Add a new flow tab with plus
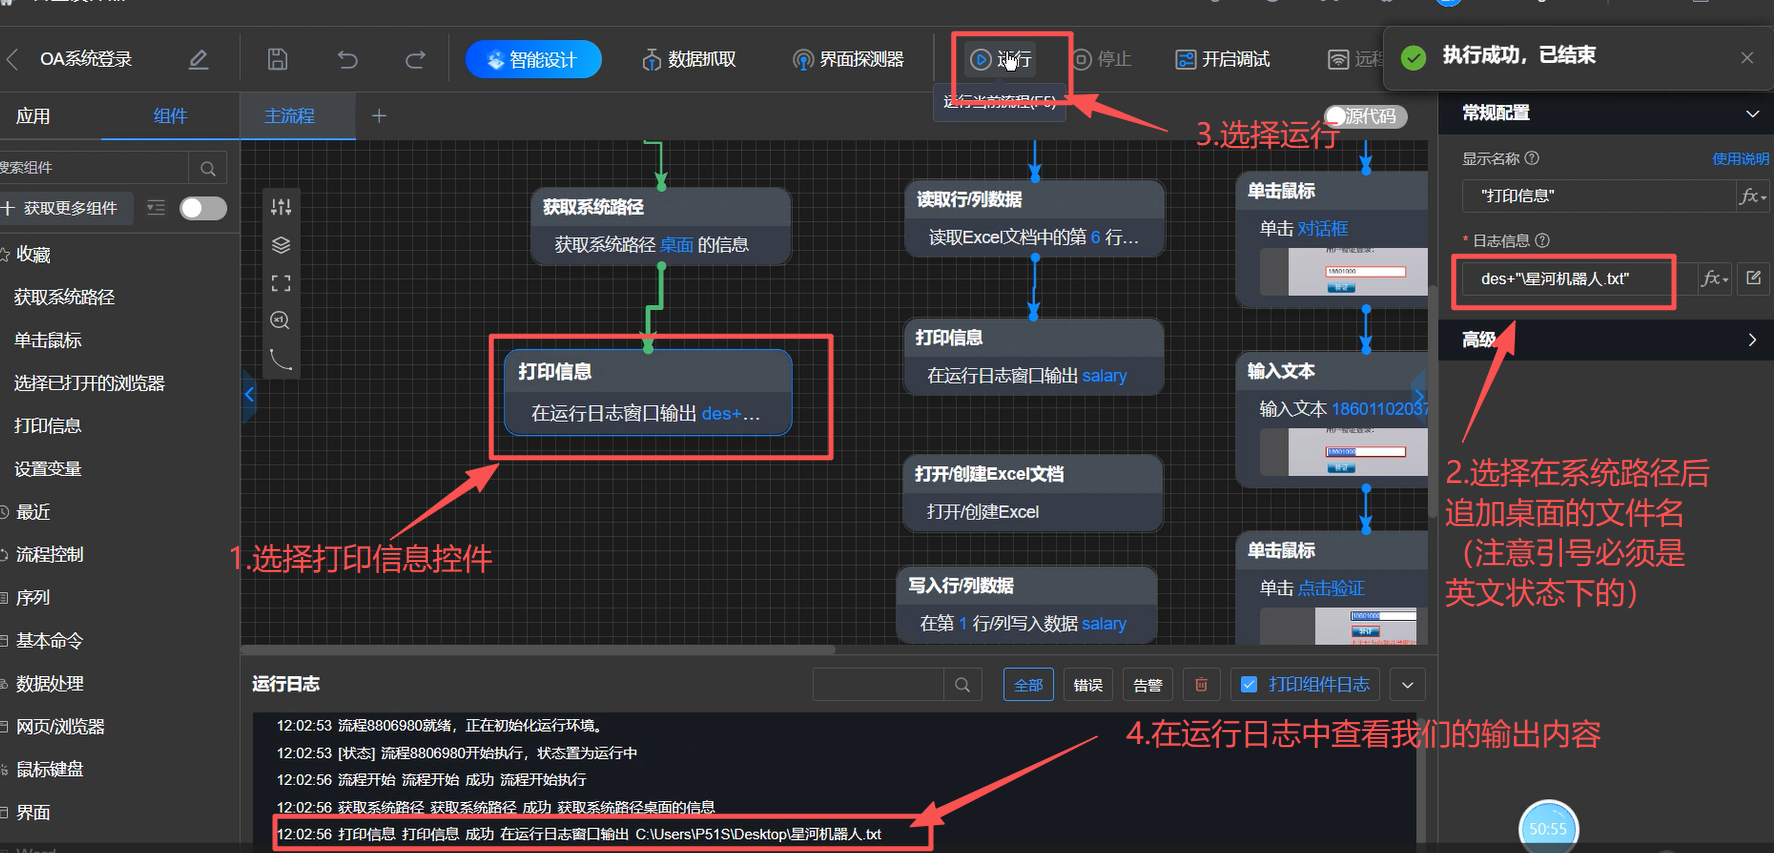The width and height of the screenshot is (1774, 853). [x=379, y=116]
